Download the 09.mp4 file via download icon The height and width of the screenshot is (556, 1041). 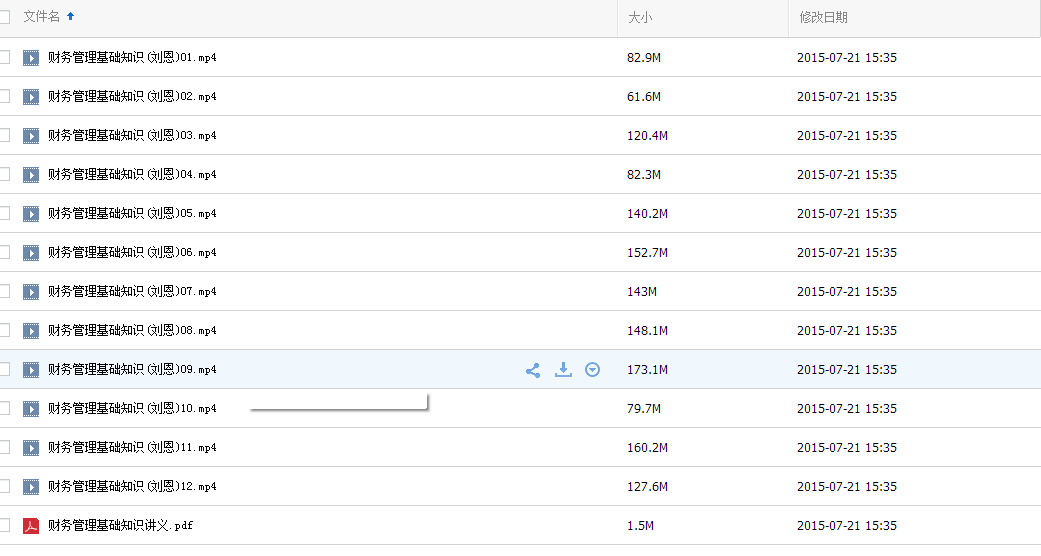tap(563, 369)
